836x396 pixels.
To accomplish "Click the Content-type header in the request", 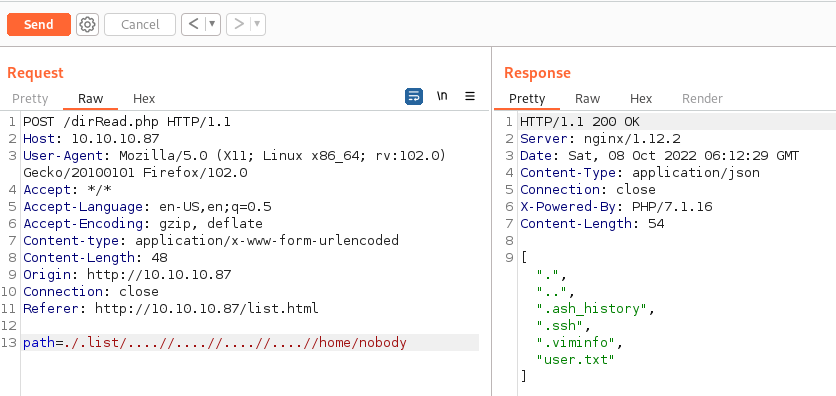I will 211,240.
